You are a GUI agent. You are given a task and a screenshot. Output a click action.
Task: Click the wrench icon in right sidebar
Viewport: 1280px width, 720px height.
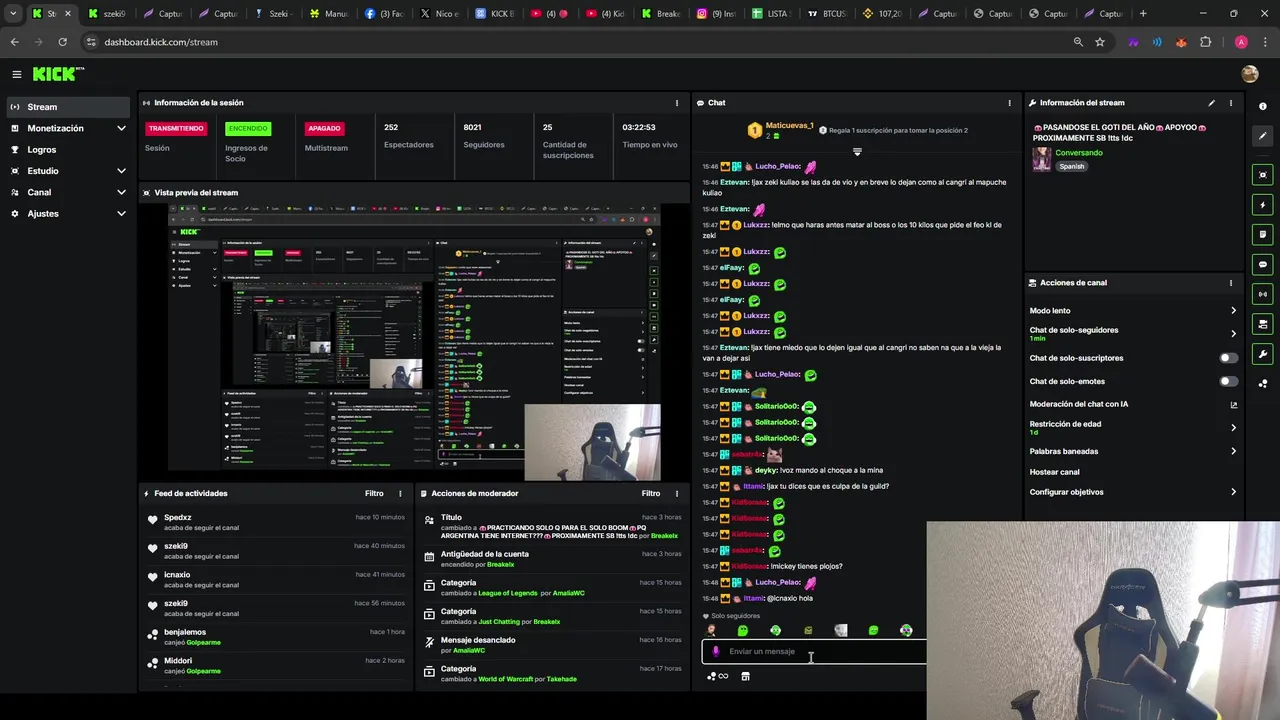1263,354
